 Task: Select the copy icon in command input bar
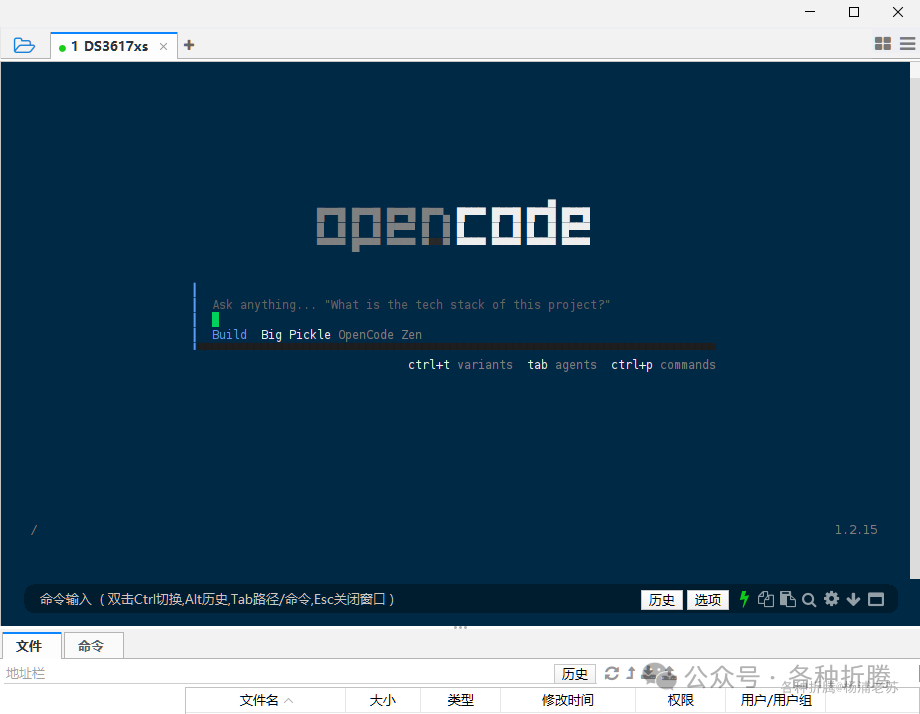click(766, 599)
